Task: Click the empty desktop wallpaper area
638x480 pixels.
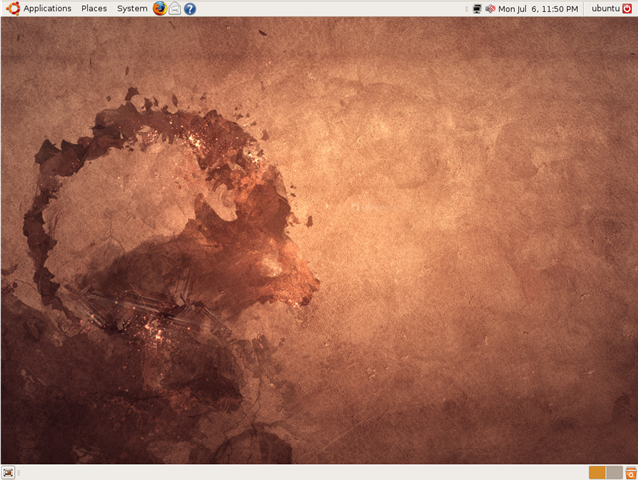Action: (448, 244)
